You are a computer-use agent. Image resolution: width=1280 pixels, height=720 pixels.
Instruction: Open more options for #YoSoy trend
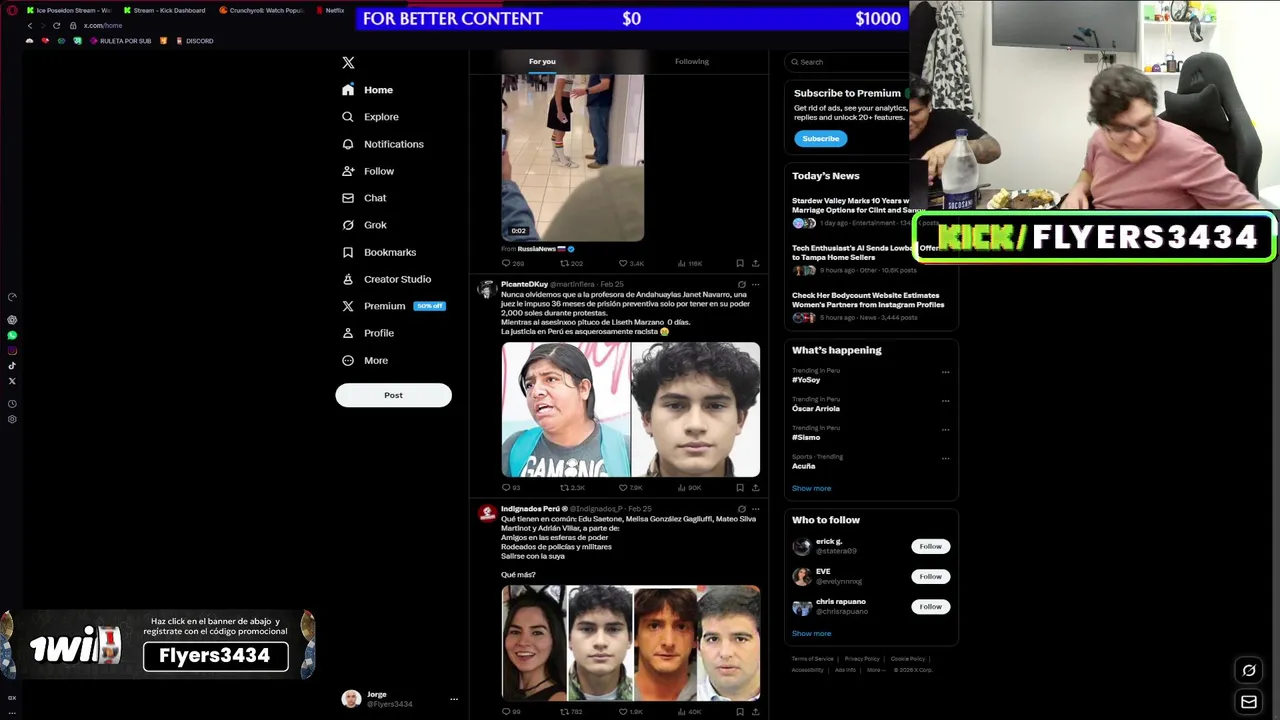point(945,372)
